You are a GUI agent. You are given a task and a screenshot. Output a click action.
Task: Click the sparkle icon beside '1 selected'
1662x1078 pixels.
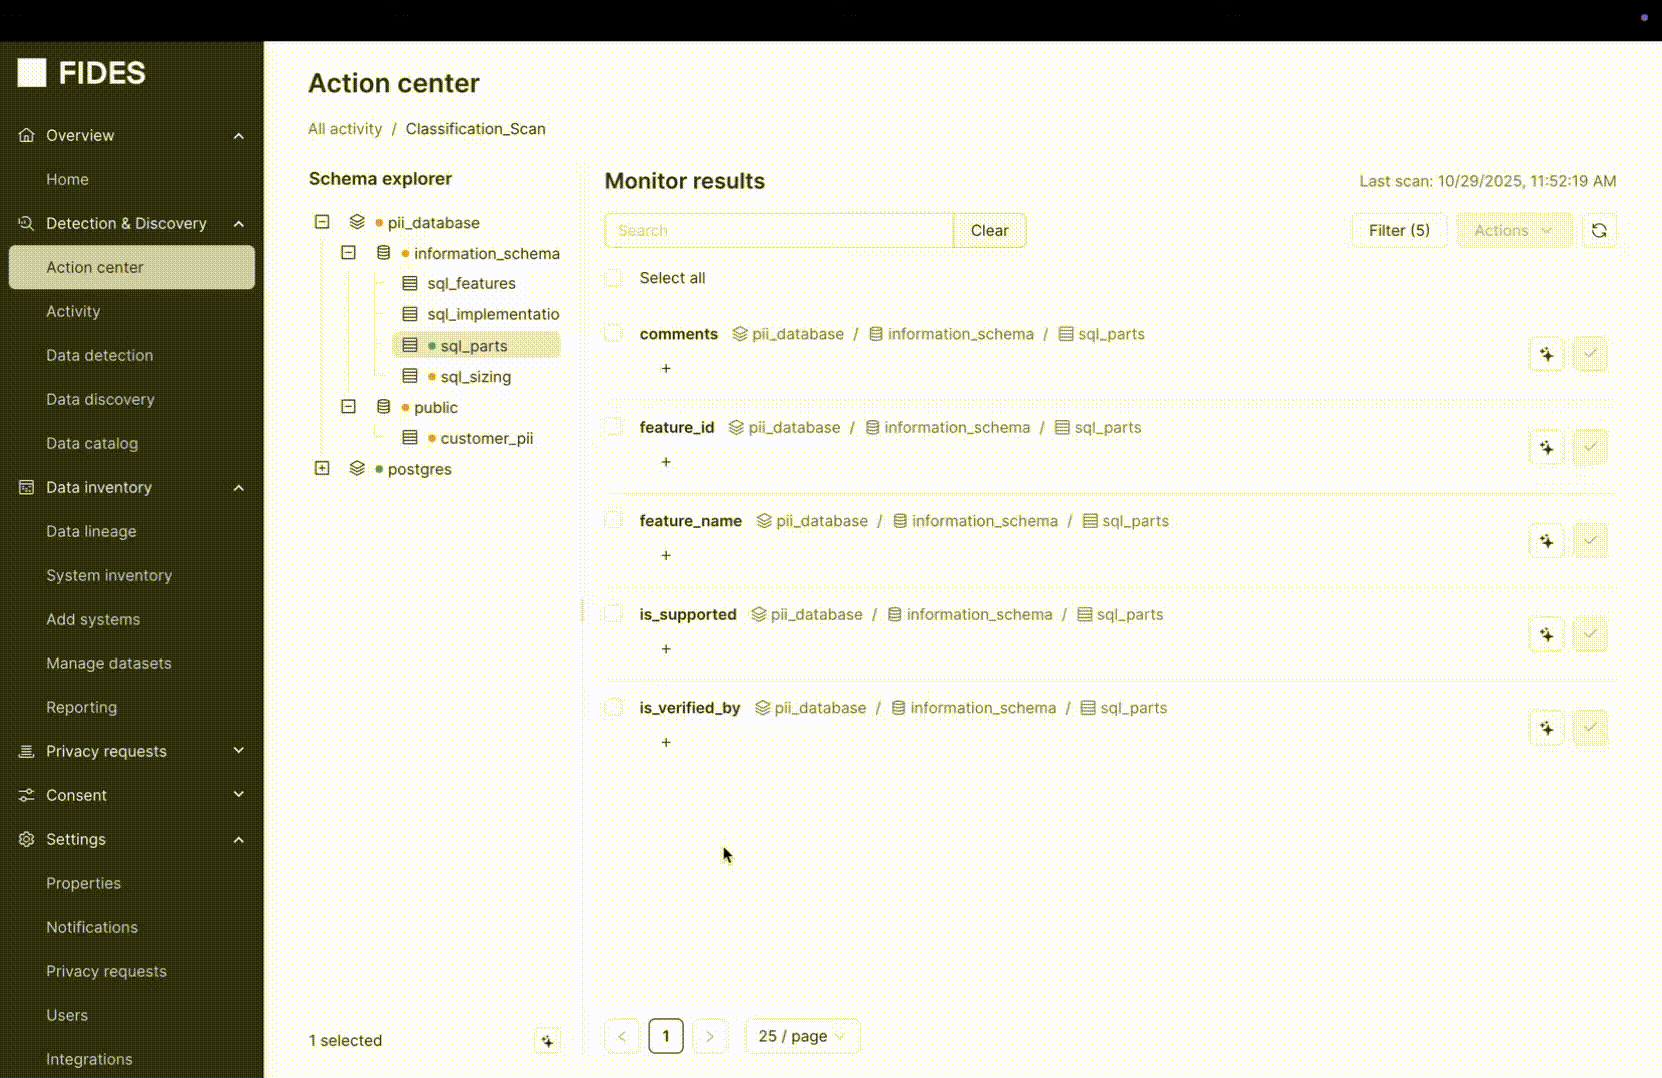[x=547, y=1041]
